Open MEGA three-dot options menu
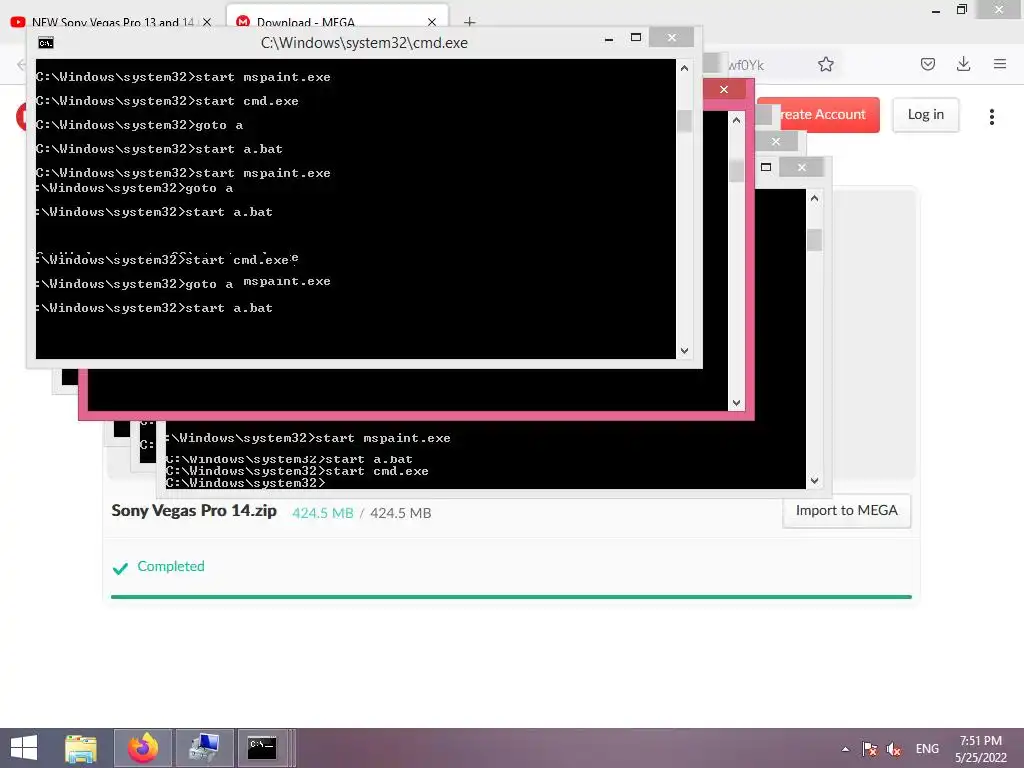1024x768 pixels. click(x=991, y=116)
